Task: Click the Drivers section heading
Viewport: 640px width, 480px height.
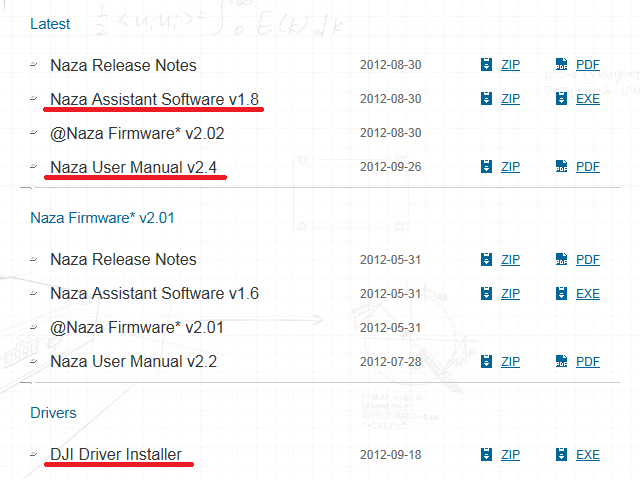Action: tap(53, 413)
